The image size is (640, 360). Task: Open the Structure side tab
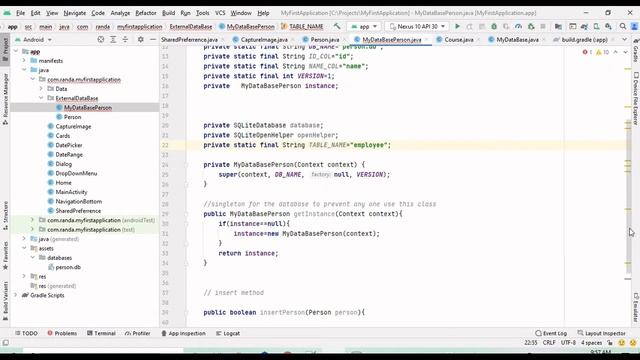click(5, 216)
